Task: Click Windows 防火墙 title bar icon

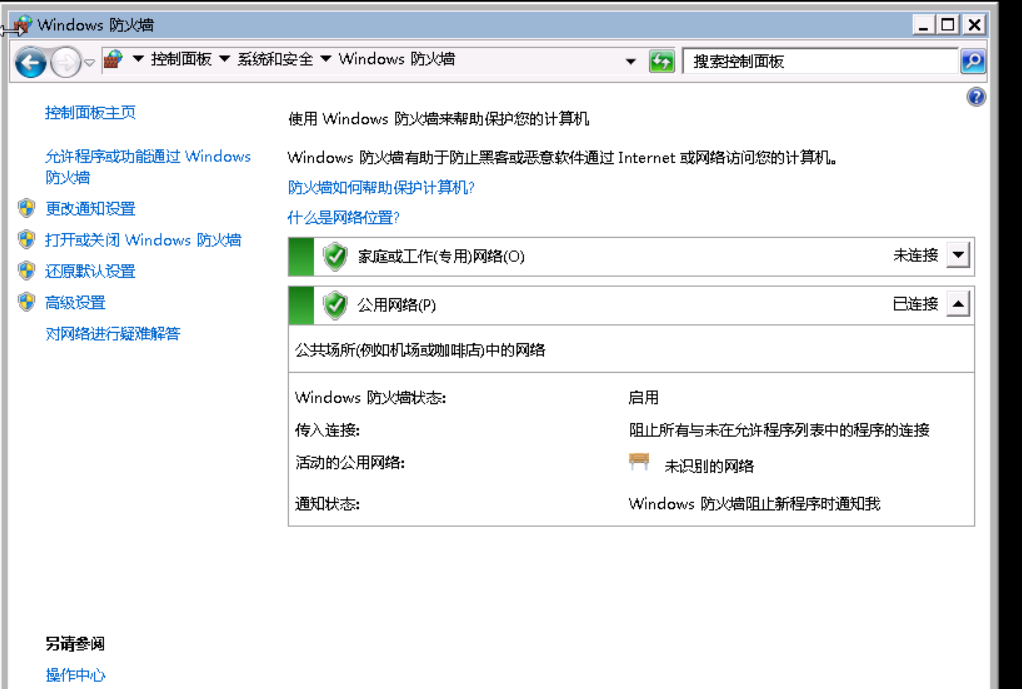Action: (22, 25)
